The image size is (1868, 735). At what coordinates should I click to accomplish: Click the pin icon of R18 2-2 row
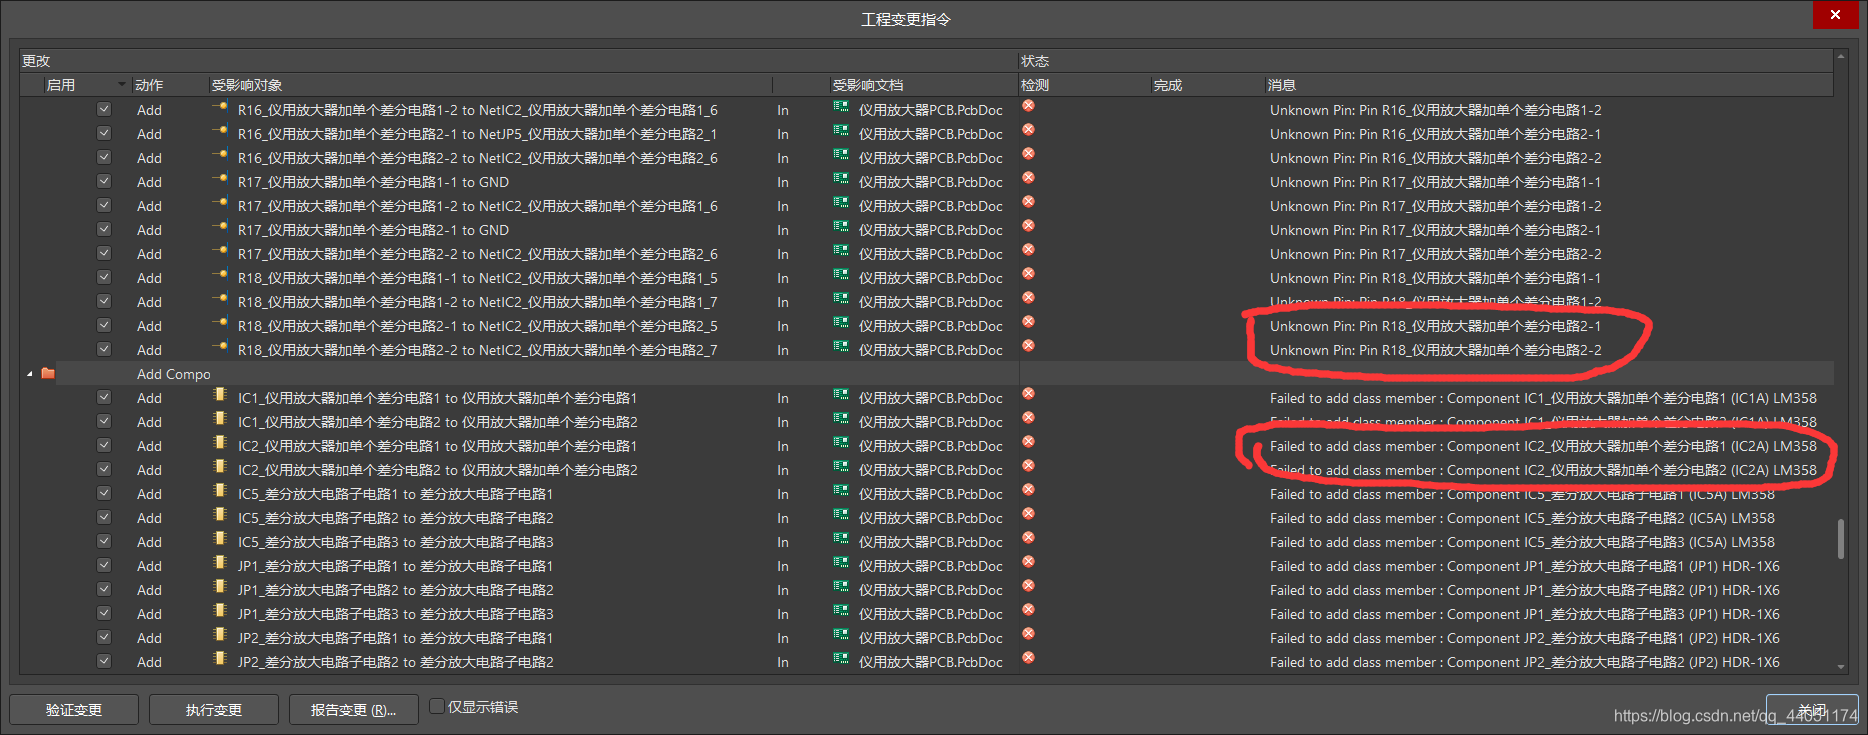click(220, 347)
